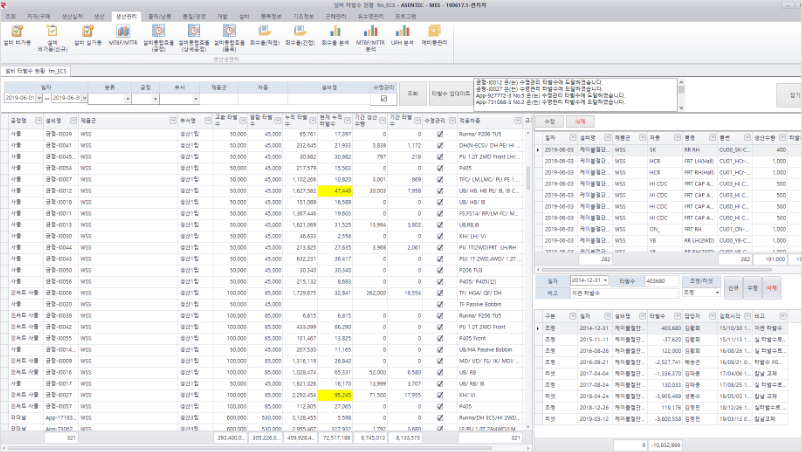Launch the UPH 분석 chart icon

402,35
